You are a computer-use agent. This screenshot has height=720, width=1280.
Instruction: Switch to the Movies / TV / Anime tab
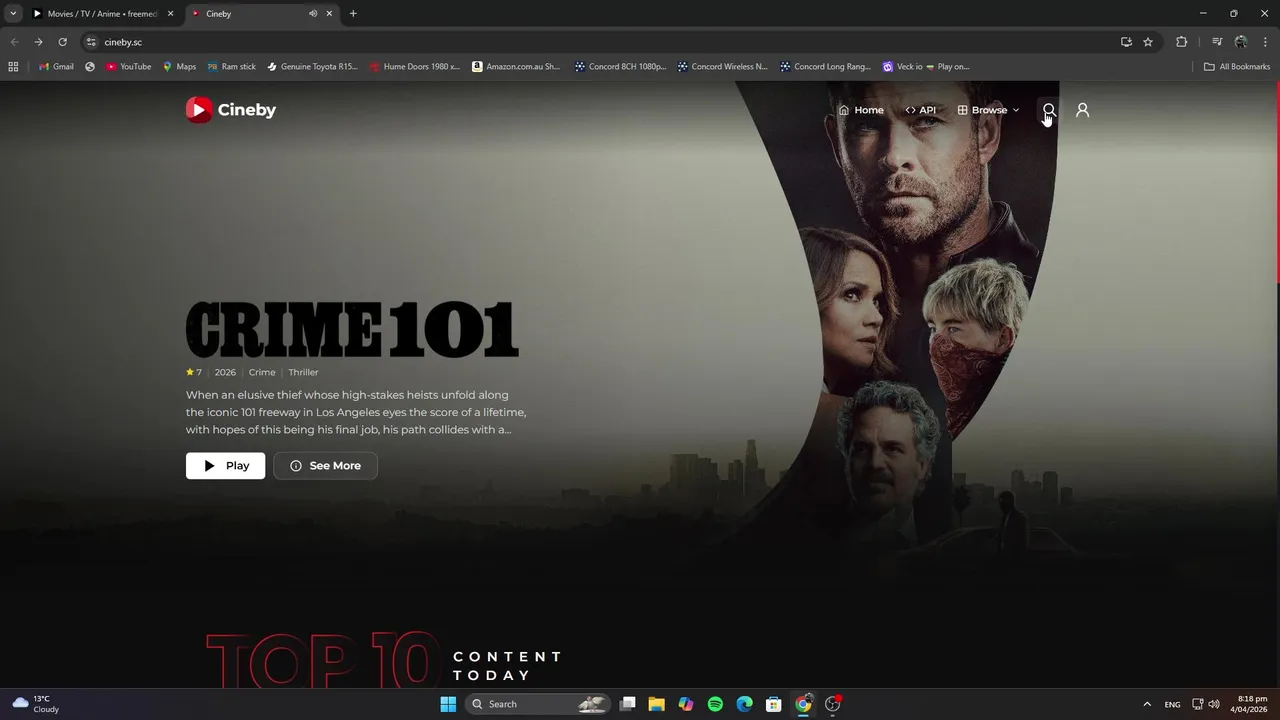tap(102, 14)
